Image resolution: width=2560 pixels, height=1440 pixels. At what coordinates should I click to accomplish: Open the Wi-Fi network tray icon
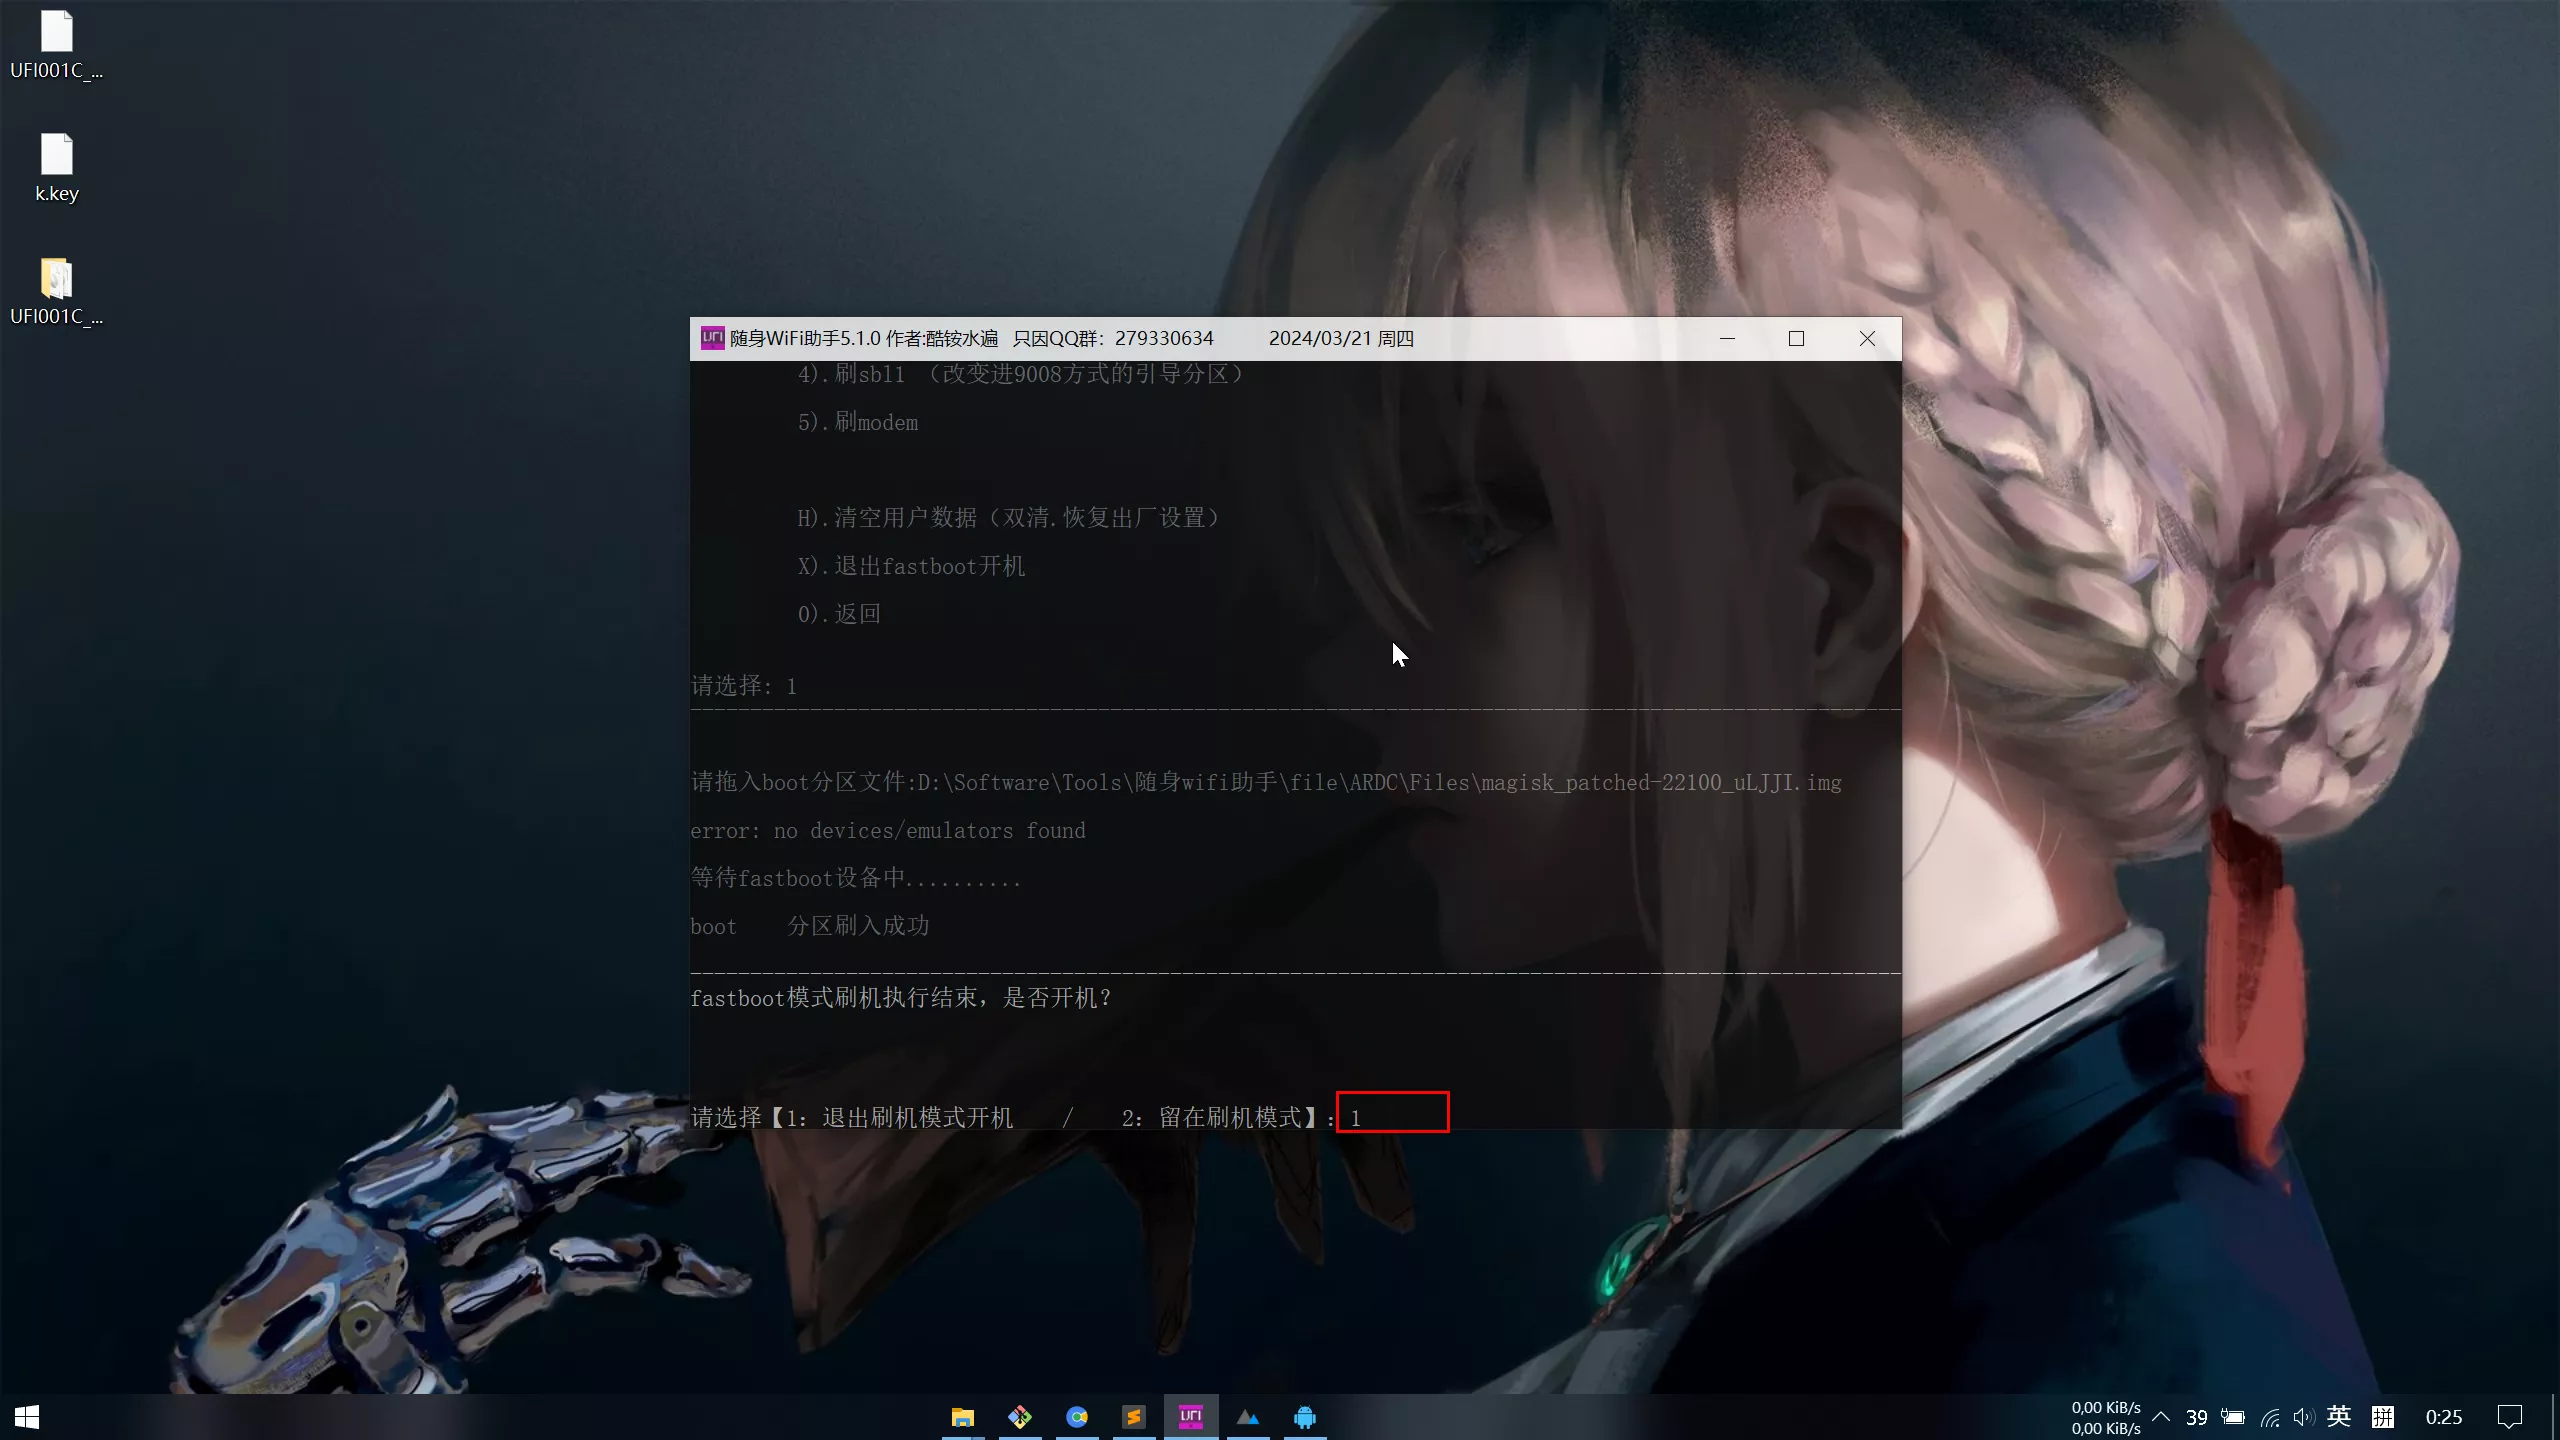(x=2270, y=1417)
